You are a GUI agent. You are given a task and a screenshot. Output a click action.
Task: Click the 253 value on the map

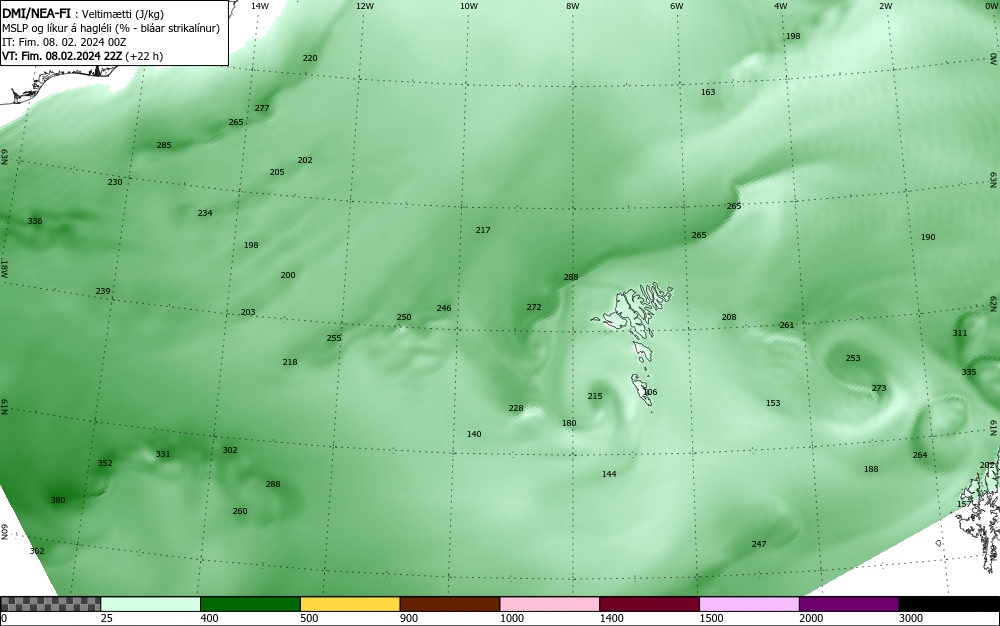pos(853,358)
